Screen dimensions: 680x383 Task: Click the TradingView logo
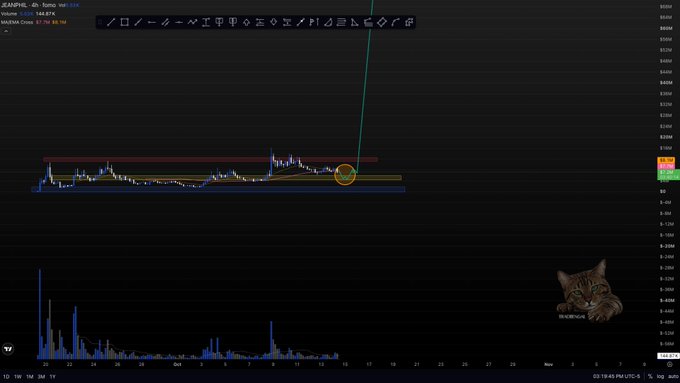8,349
